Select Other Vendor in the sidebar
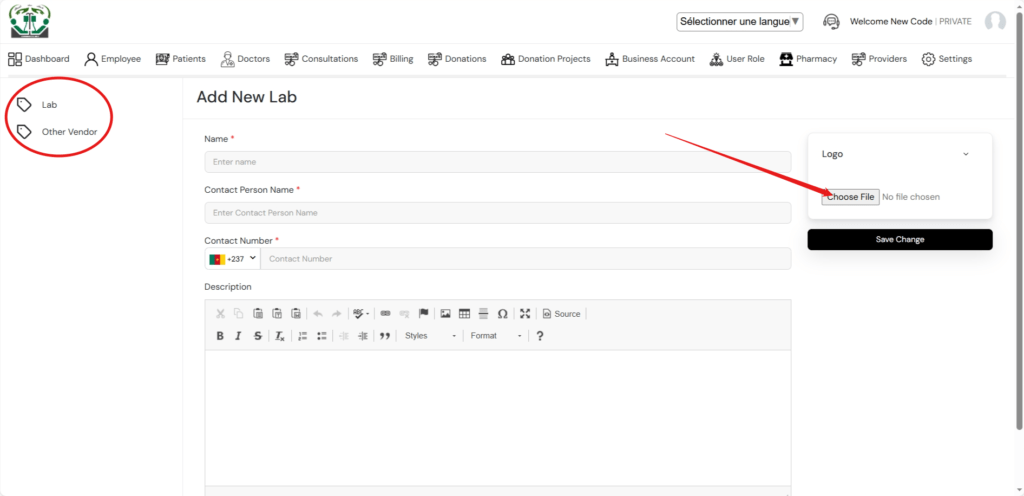Viewport: 1024px width, 496px height. pyautogui.click(x=69, y=132)
